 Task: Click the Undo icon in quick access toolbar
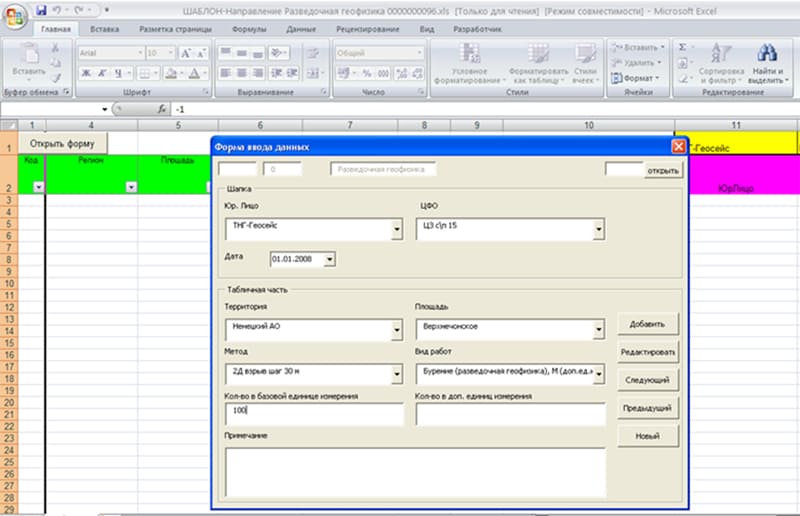57,10
